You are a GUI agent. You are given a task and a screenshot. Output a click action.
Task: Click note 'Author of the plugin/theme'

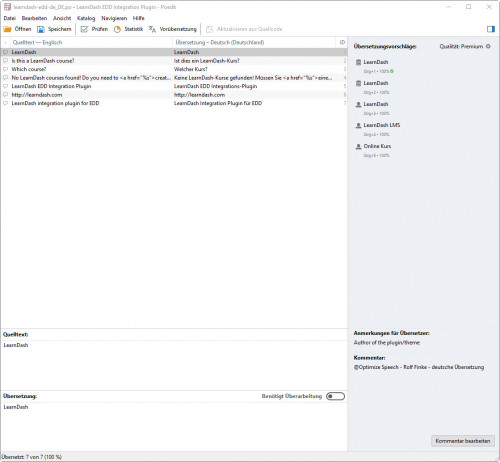coord(386,342)
